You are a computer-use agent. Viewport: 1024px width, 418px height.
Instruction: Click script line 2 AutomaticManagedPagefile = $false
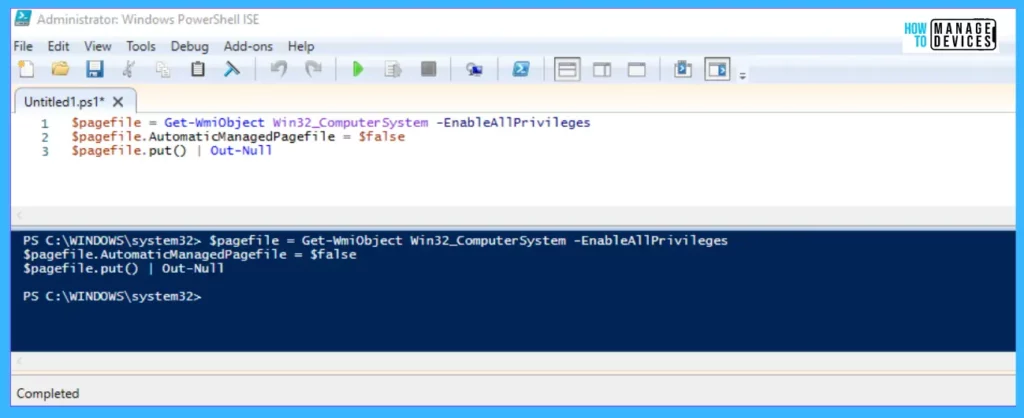[238, 137]
